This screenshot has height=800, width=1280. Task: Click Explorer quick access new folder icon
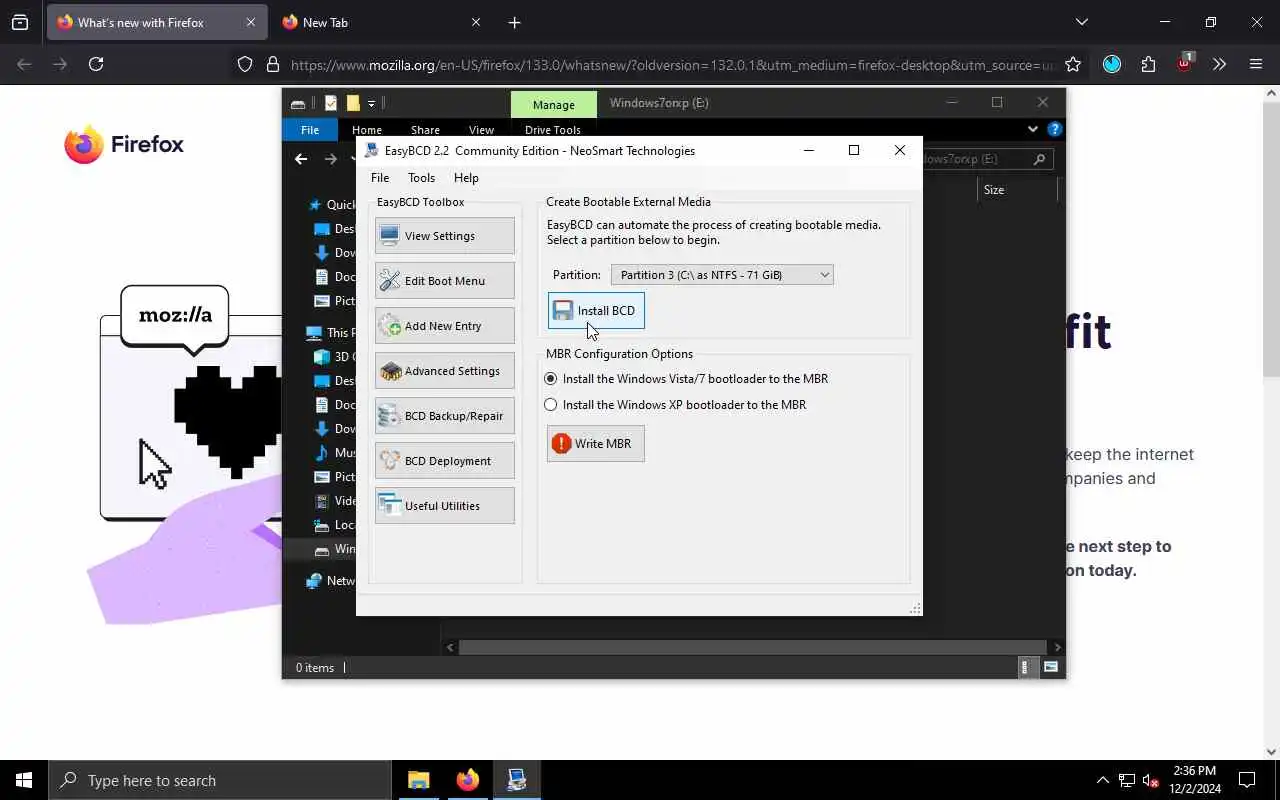(x=353, y=103)
